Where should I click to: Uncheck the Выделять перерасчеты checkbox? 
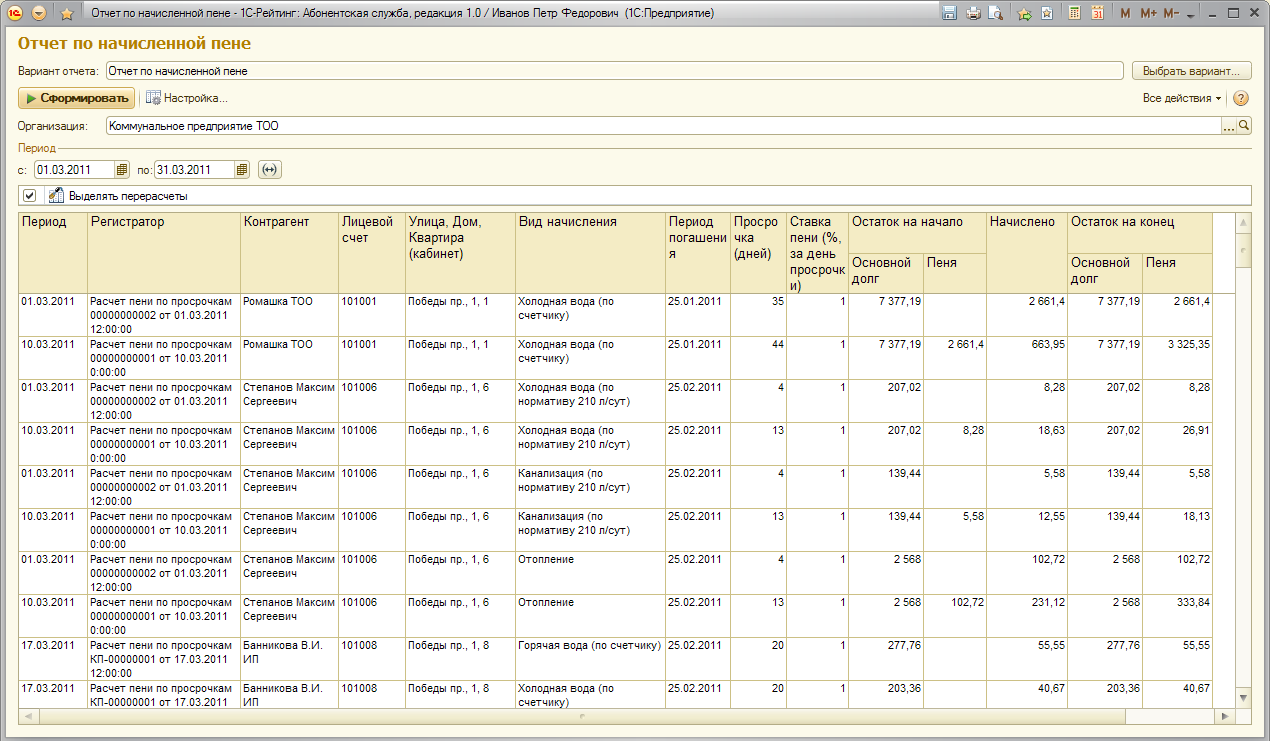(30, 196)
